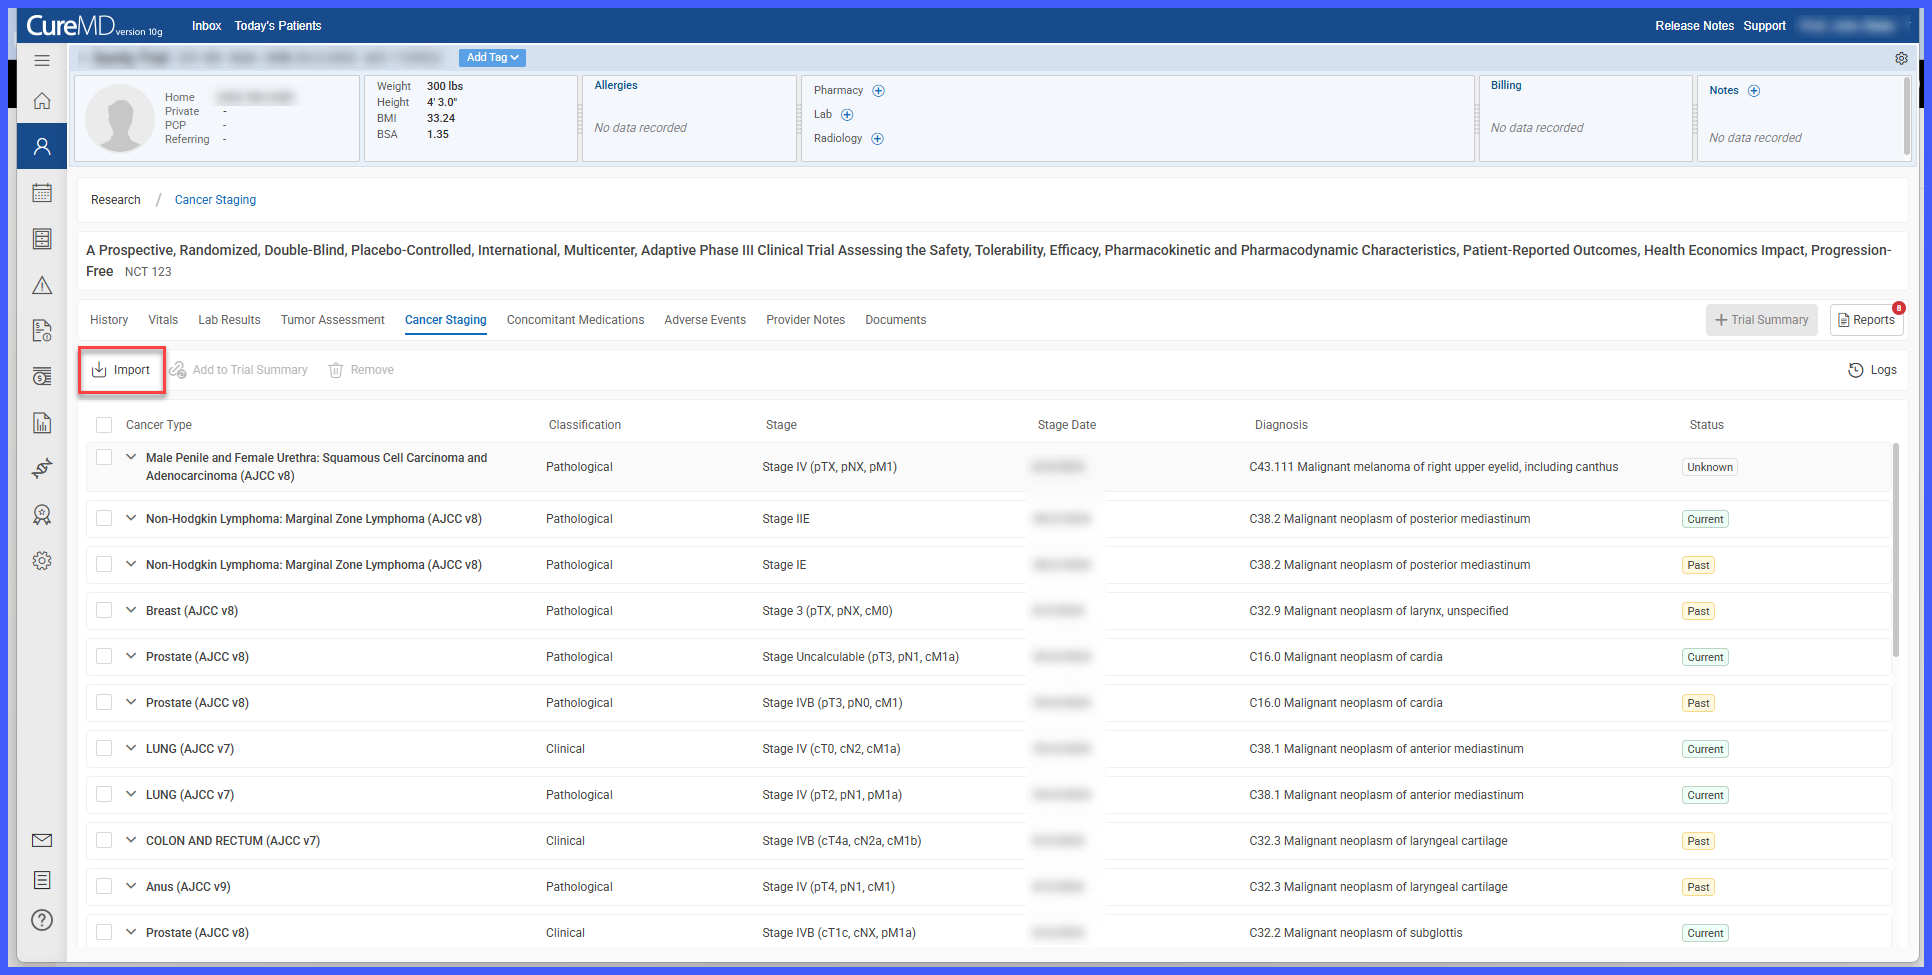Screen dimensions: 1932x975
Task: Switch to the Tumor Assessment tab
Action: [332, 320]
